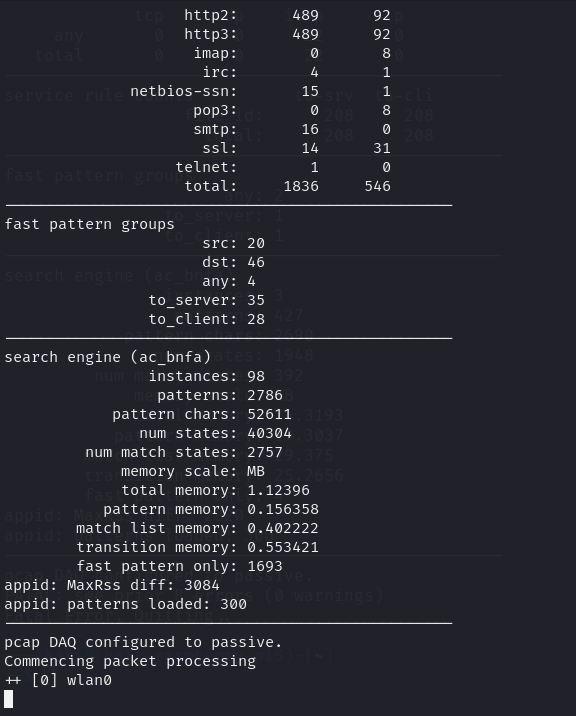Viewport: 576px width, 716px height.
Task: Click the total value 546
Action: click(x=377, y=186)
